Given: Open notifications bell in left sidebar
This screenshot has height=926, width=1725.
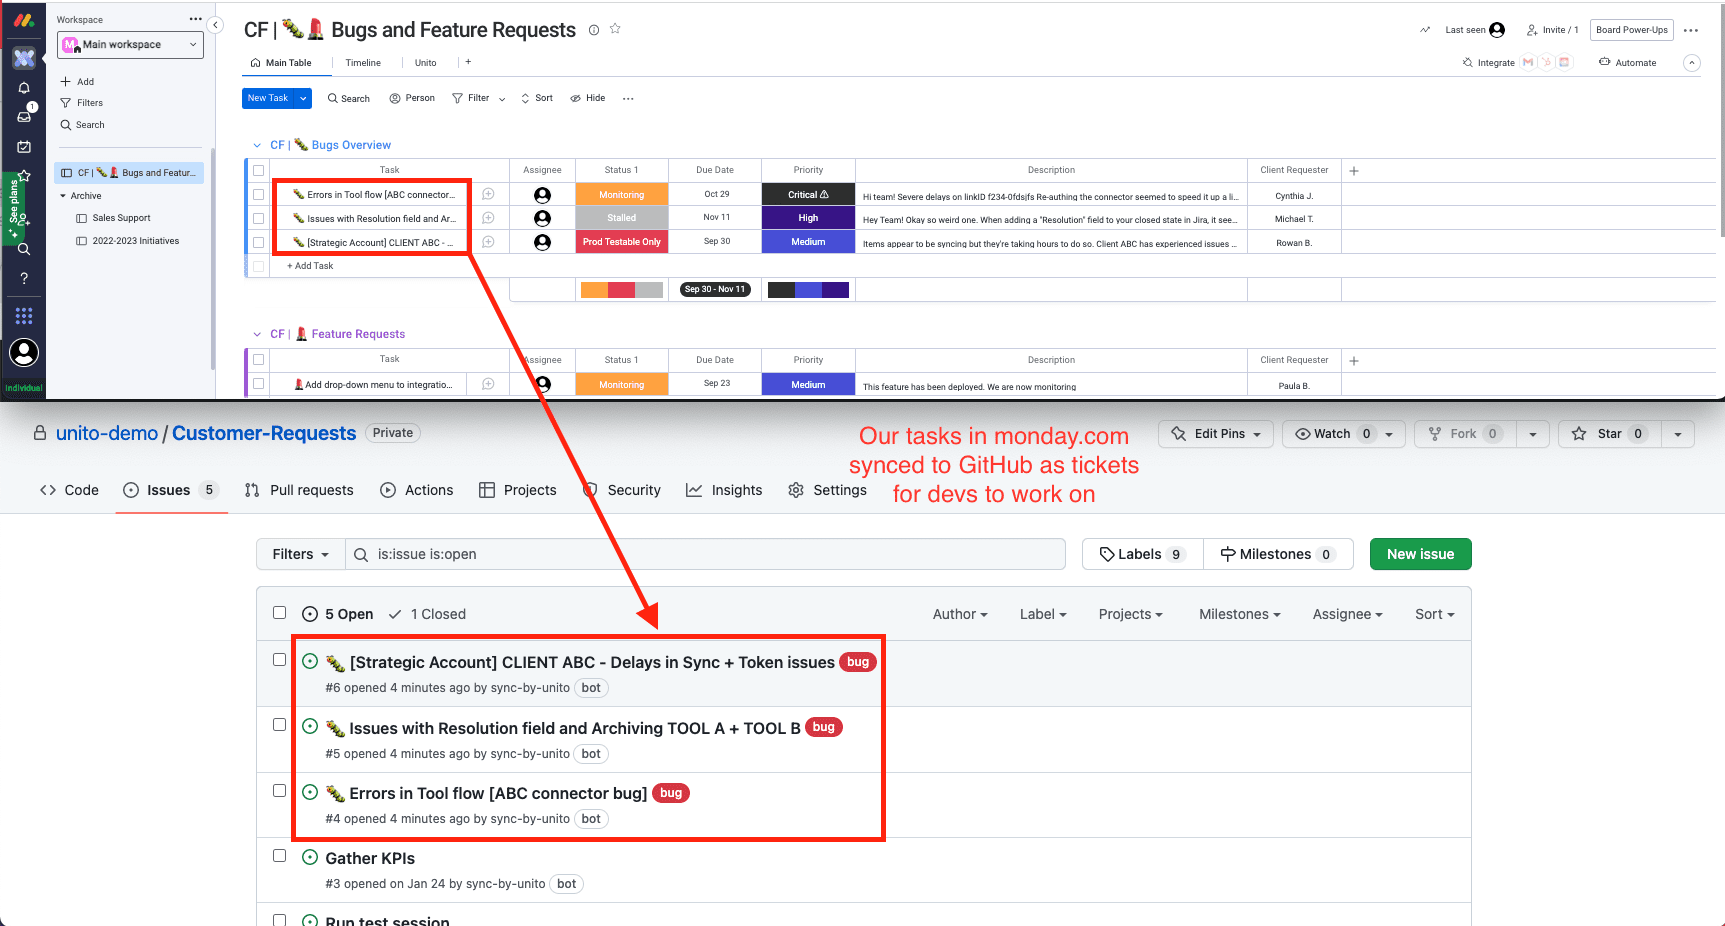Looking at the screenshot, I should pos(24,88).
